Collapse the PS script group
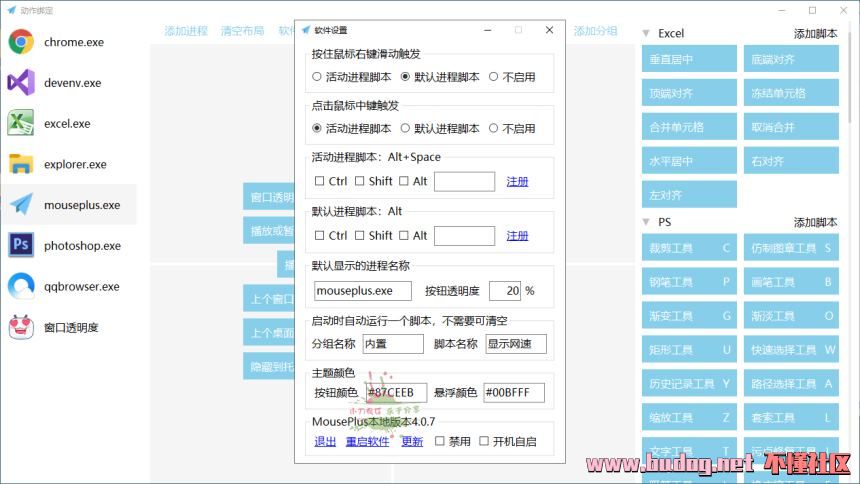This screenshot has height=484, width=860. (646, 222)
